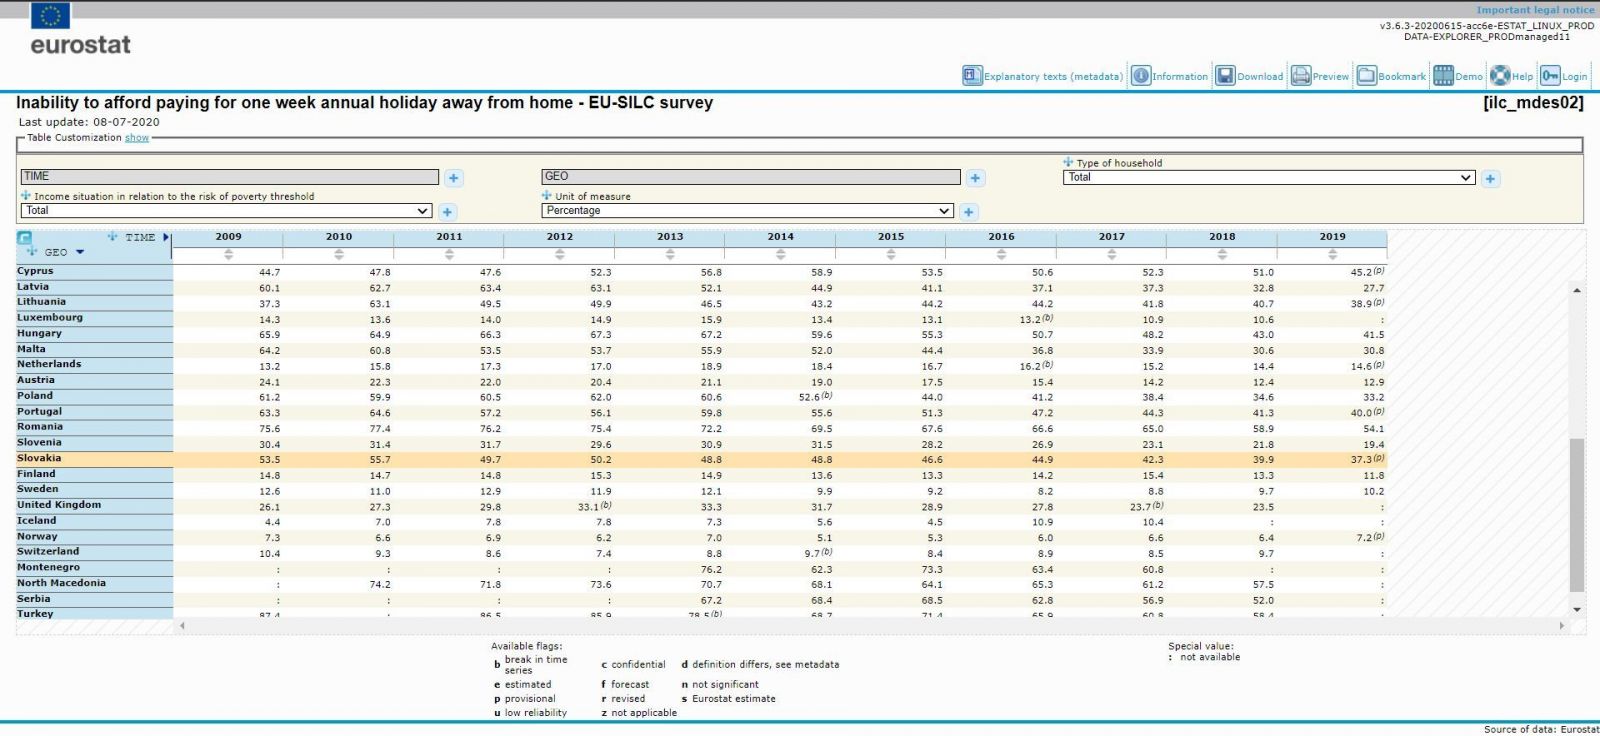
Task: Click 2011 column header
Action: [449, 237]
